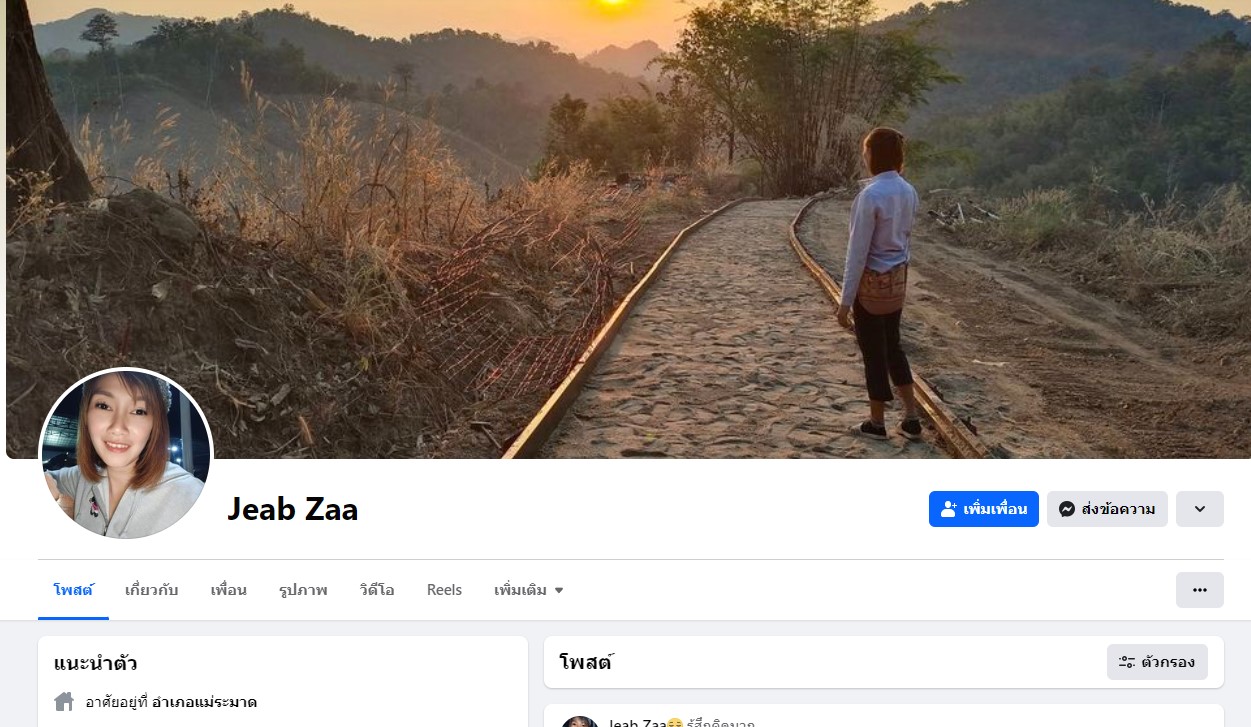Switch to the เกี่ยวกับ tab

151,590
